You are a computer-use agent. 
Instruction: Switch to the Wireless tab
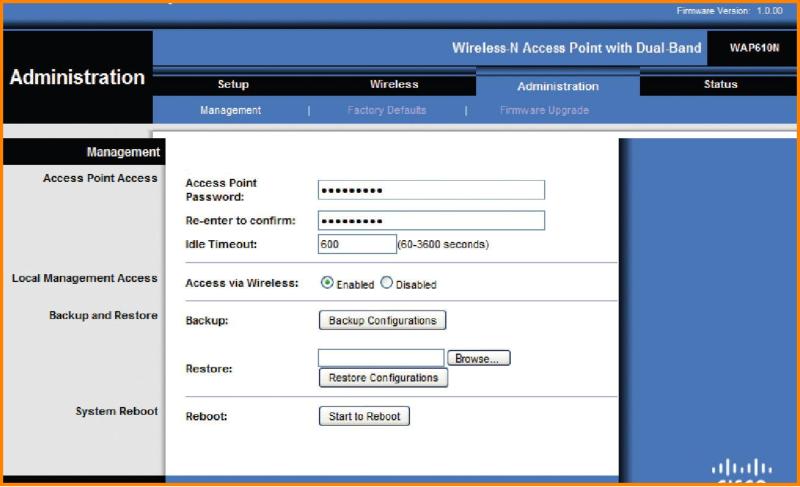394,85
